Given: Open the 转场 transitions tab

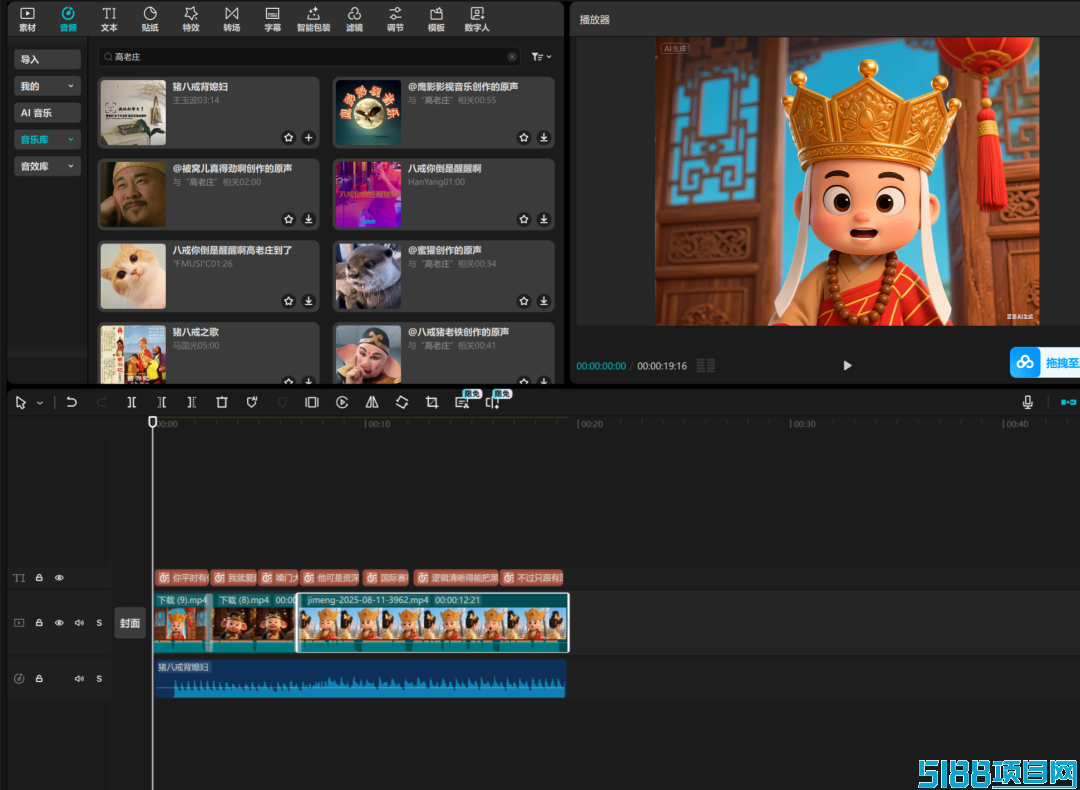Looking at the screenshot, I should 231,19.
